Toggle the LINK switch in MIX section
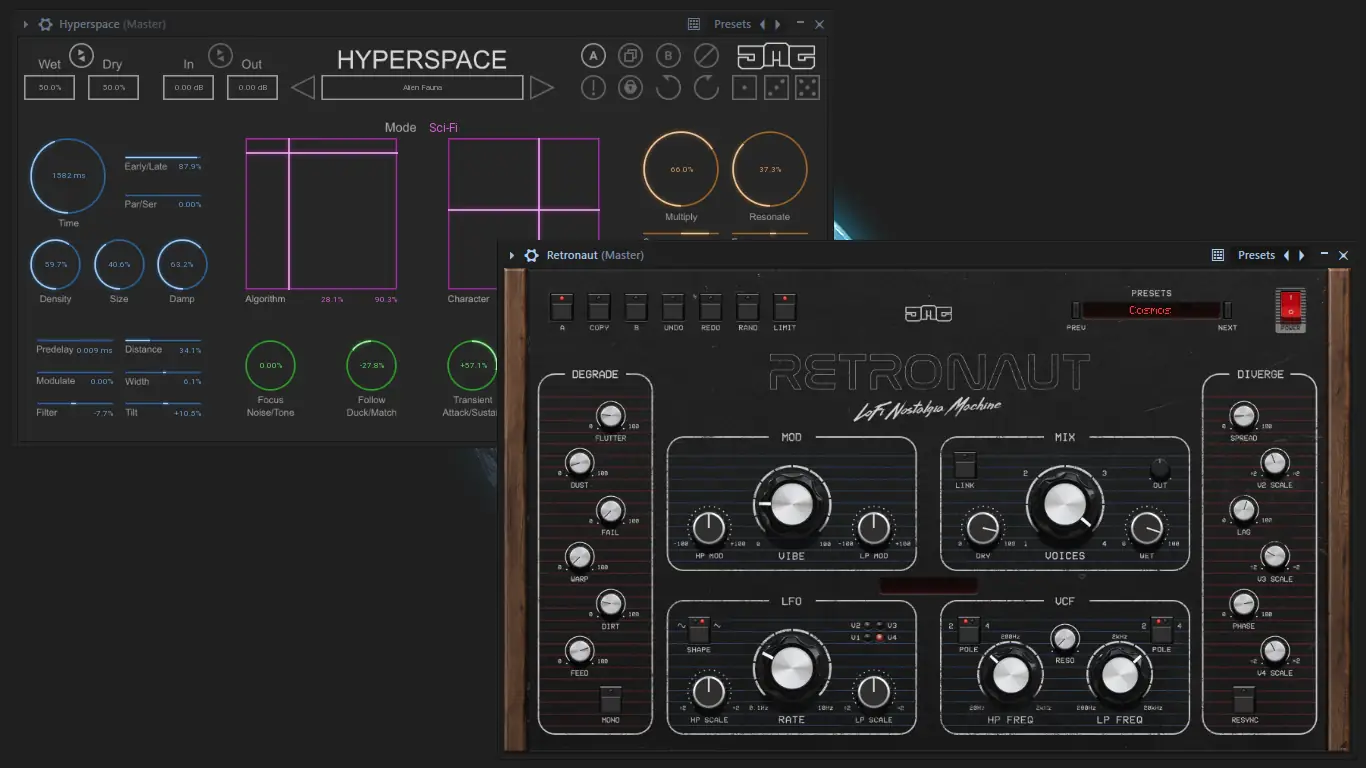 (965, 465)
